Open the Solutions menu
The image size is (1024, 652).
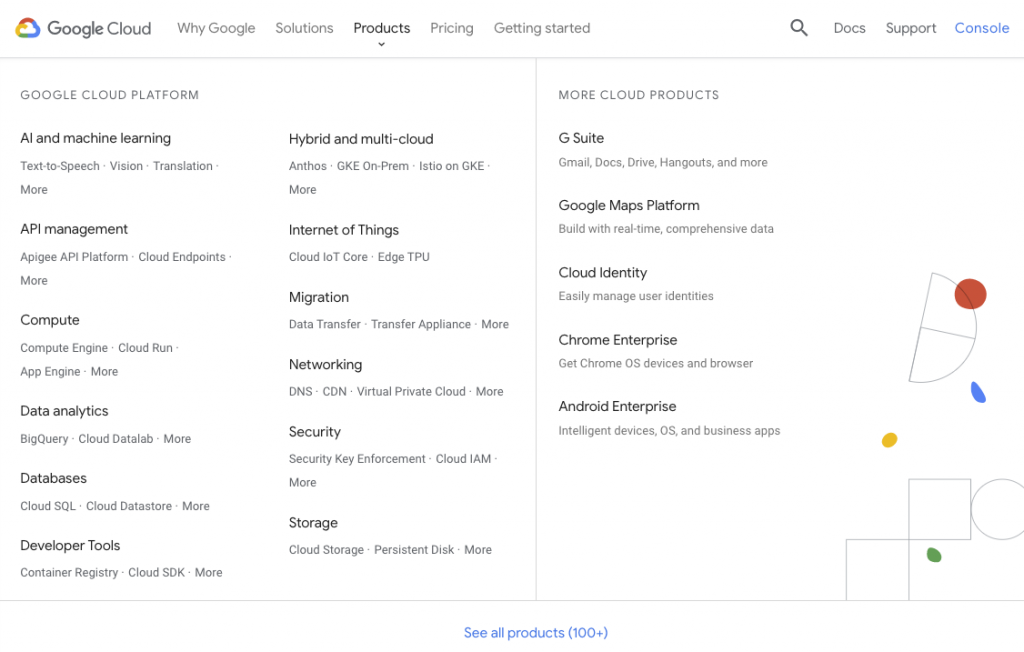pos(304,28)
